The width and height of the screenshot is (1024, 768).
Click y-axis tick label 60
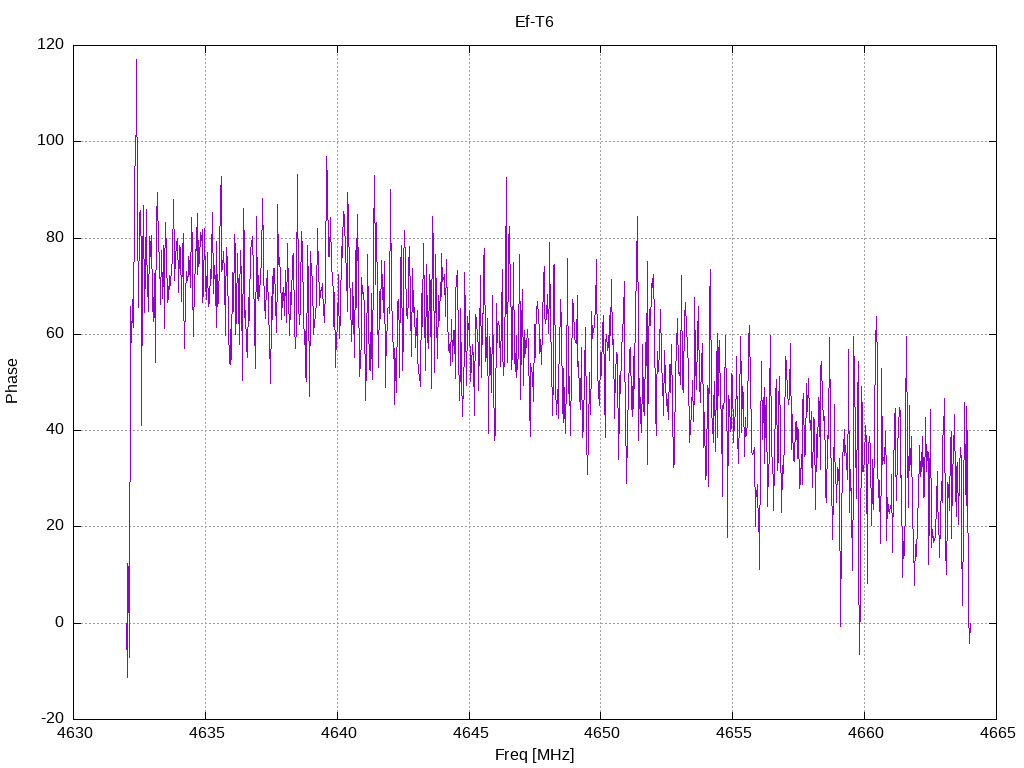(55, 333)
